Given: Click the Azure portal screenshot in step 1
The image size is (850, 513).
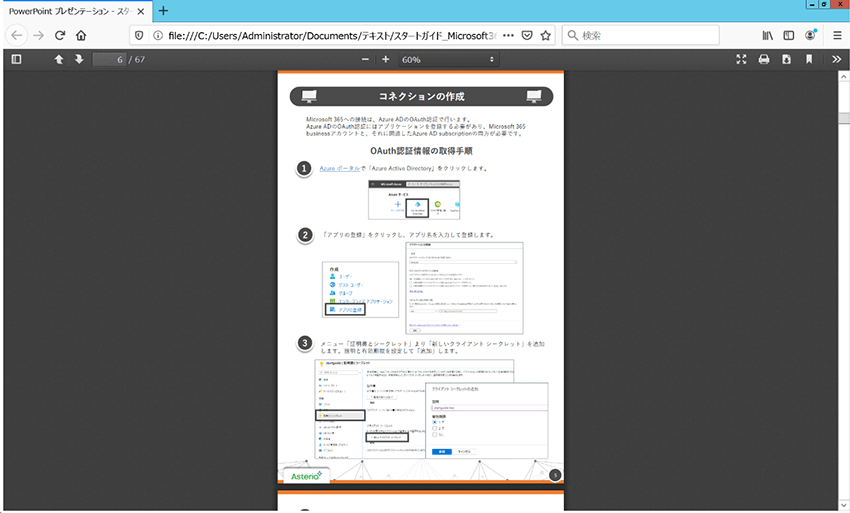Looking at the screenshot, I should click(x=414, y=200).
